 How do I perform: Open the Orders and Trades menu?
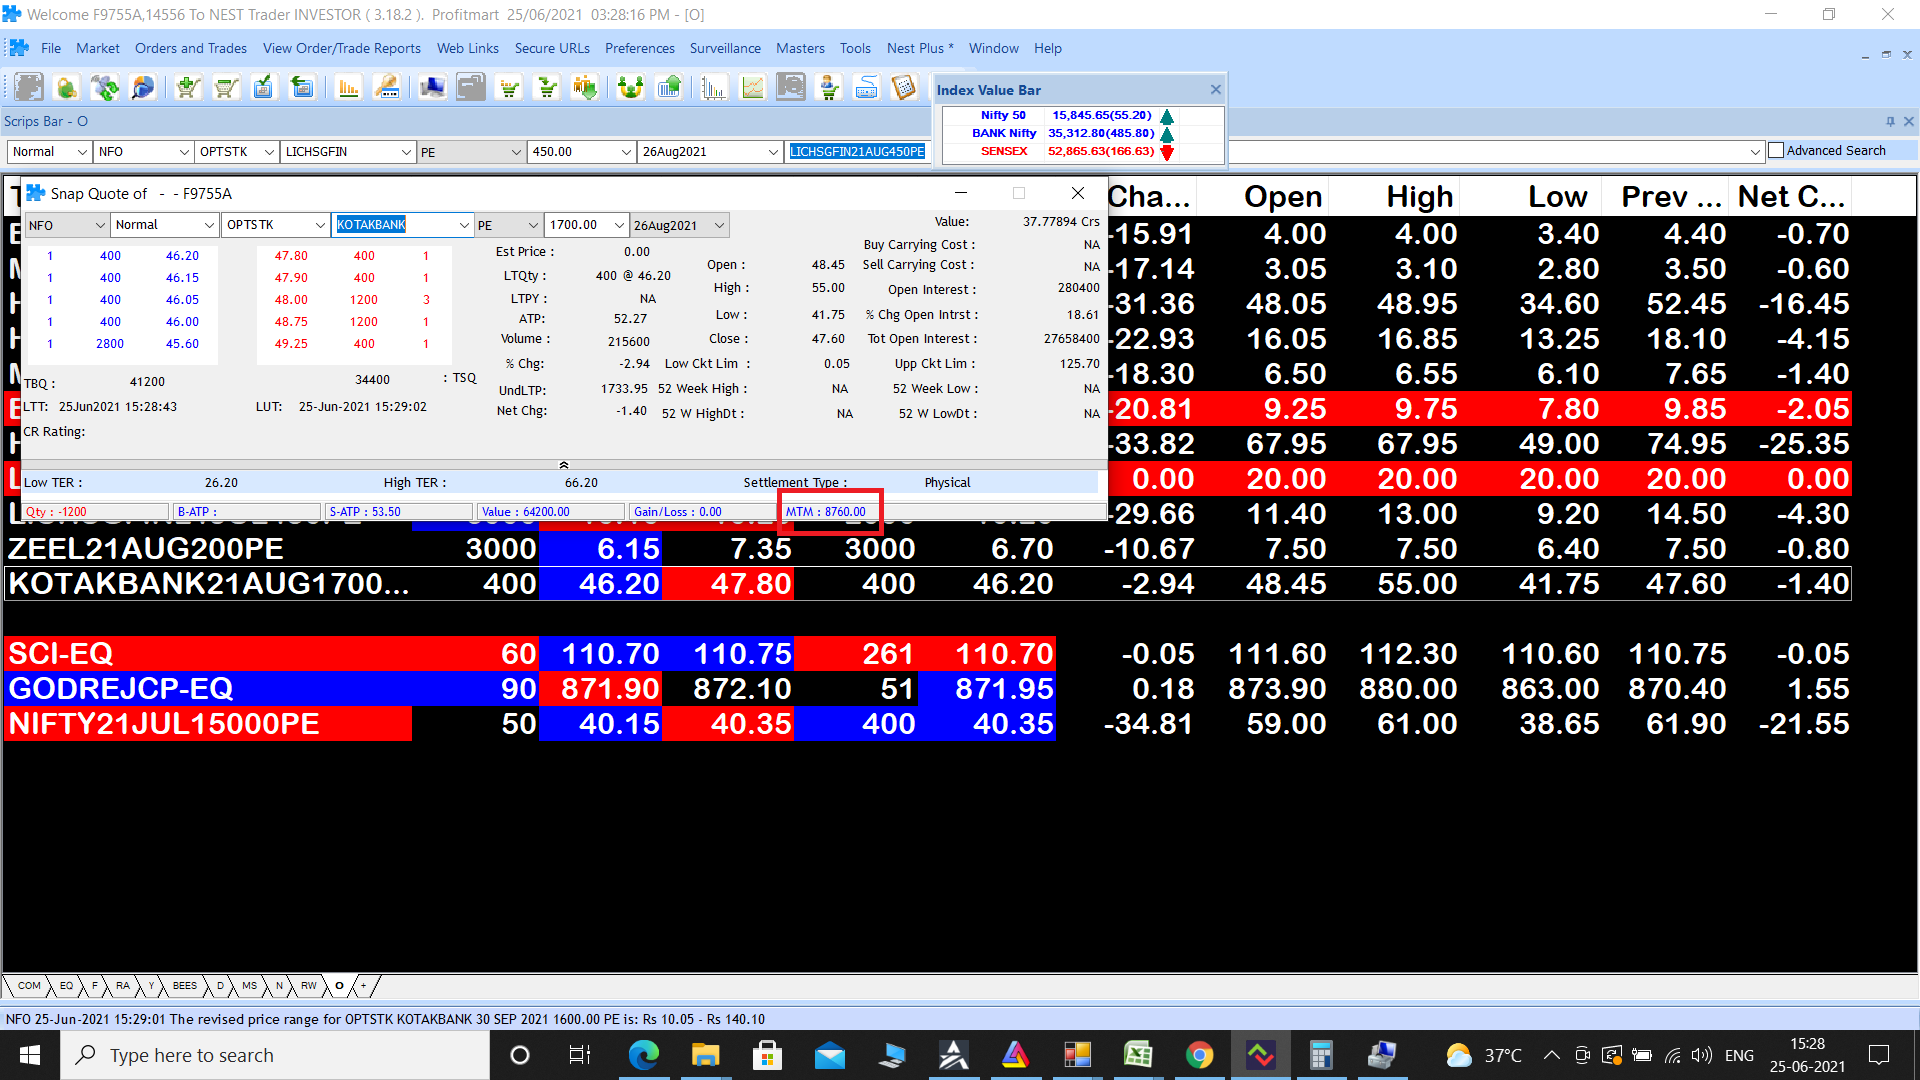point(191,48)
